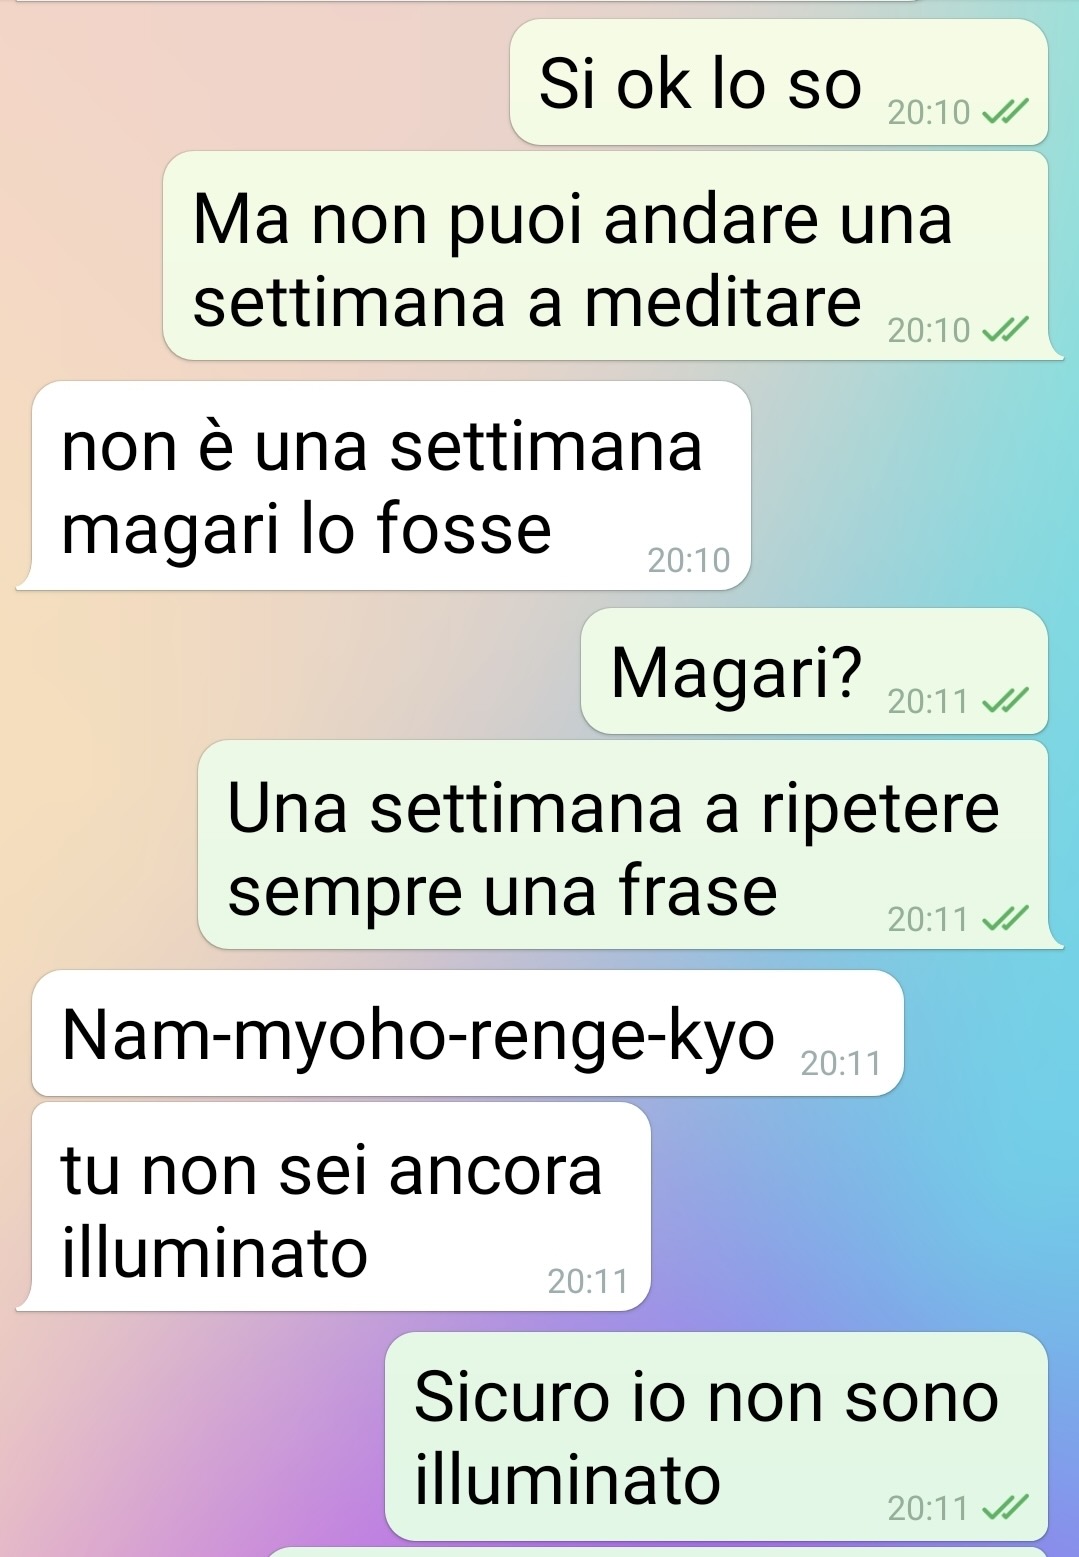
Task: Tap 'Una settimana a ripetere sempre una frase'
Action: coord(630,845)
